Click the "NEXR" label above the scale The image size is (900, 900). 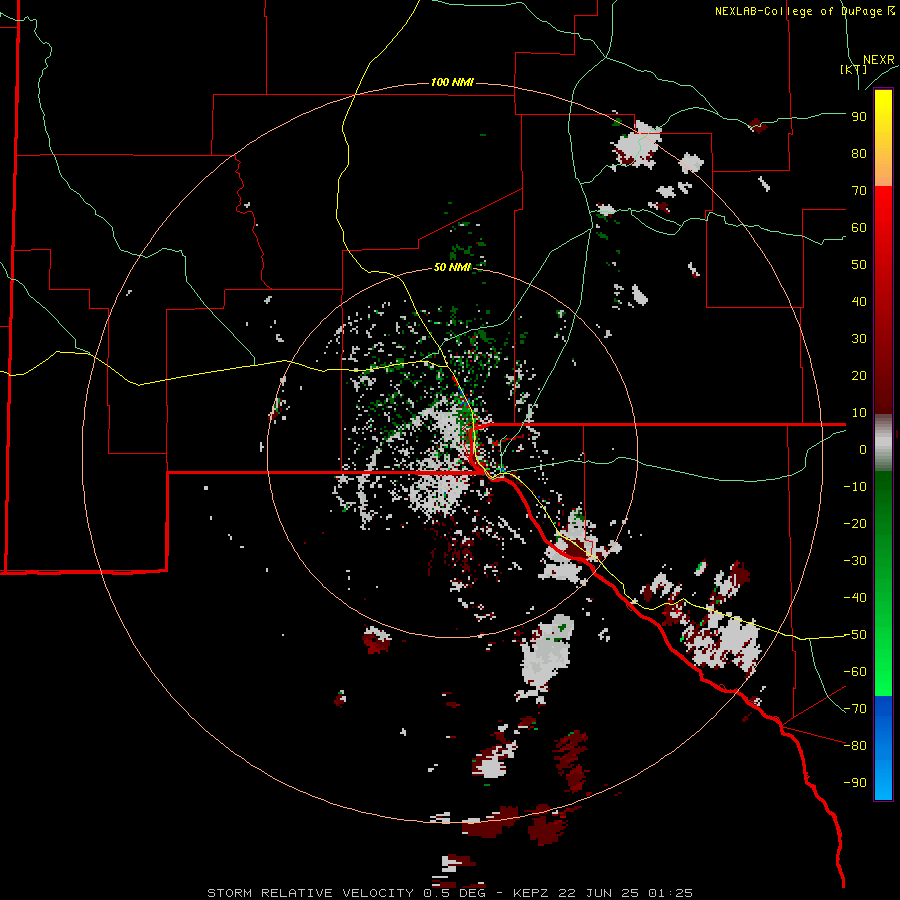(x=878, y=60)
